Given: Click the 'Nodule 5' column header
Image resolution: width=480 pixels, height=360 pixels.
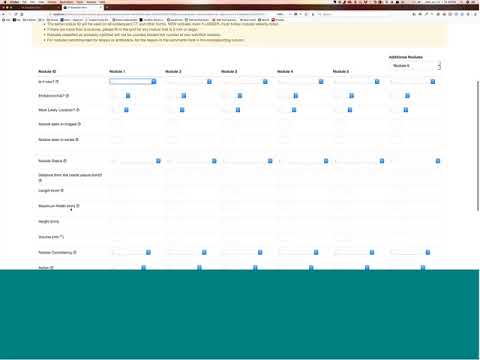Looking at the screenshot, I should 341,71.
